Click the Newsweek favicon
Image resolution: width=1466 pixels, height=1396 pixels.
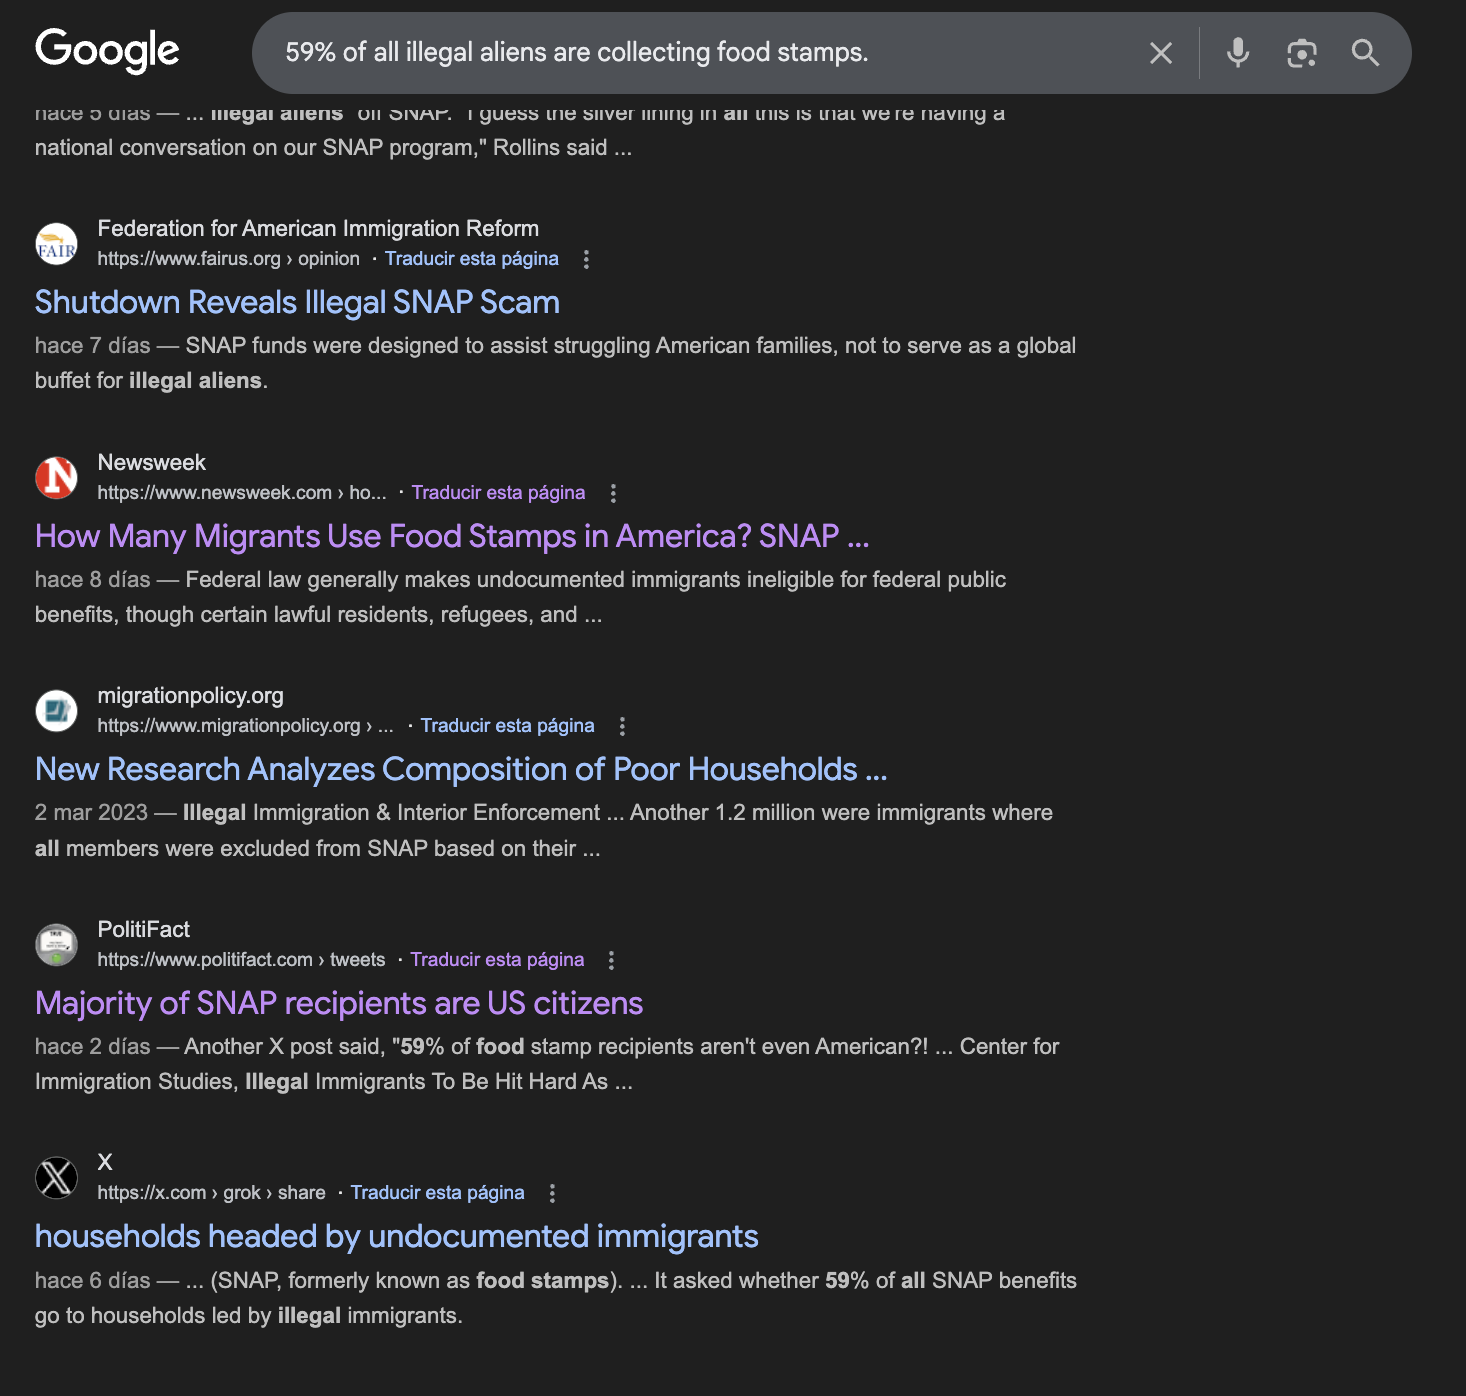coord(57,477)
